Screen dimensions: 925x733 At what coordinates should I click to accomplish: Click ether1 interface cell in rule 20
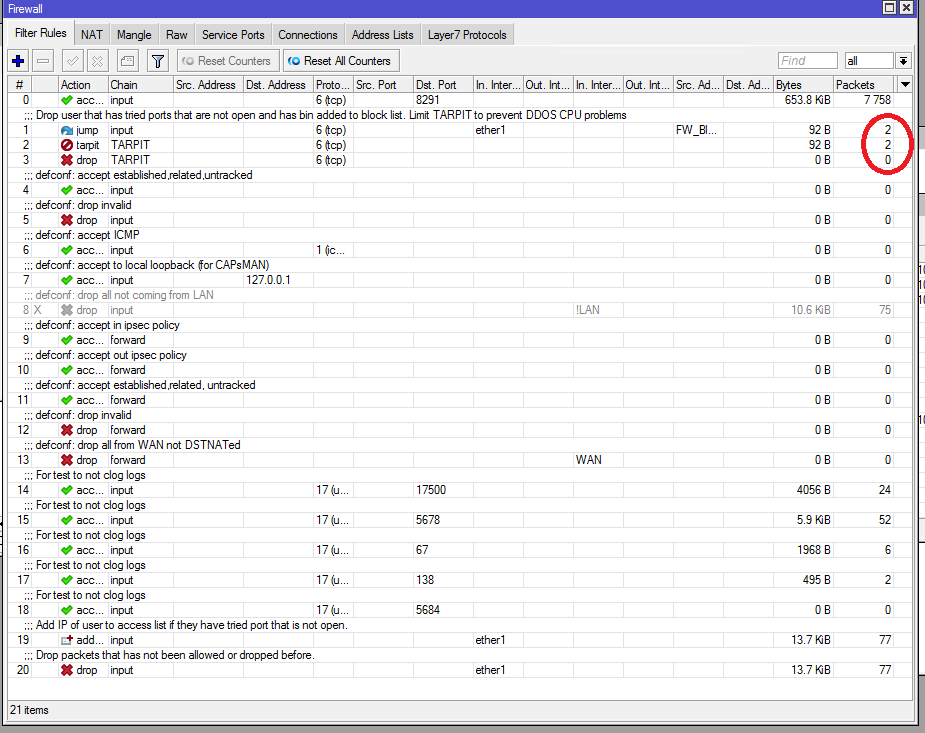(498, 670)
